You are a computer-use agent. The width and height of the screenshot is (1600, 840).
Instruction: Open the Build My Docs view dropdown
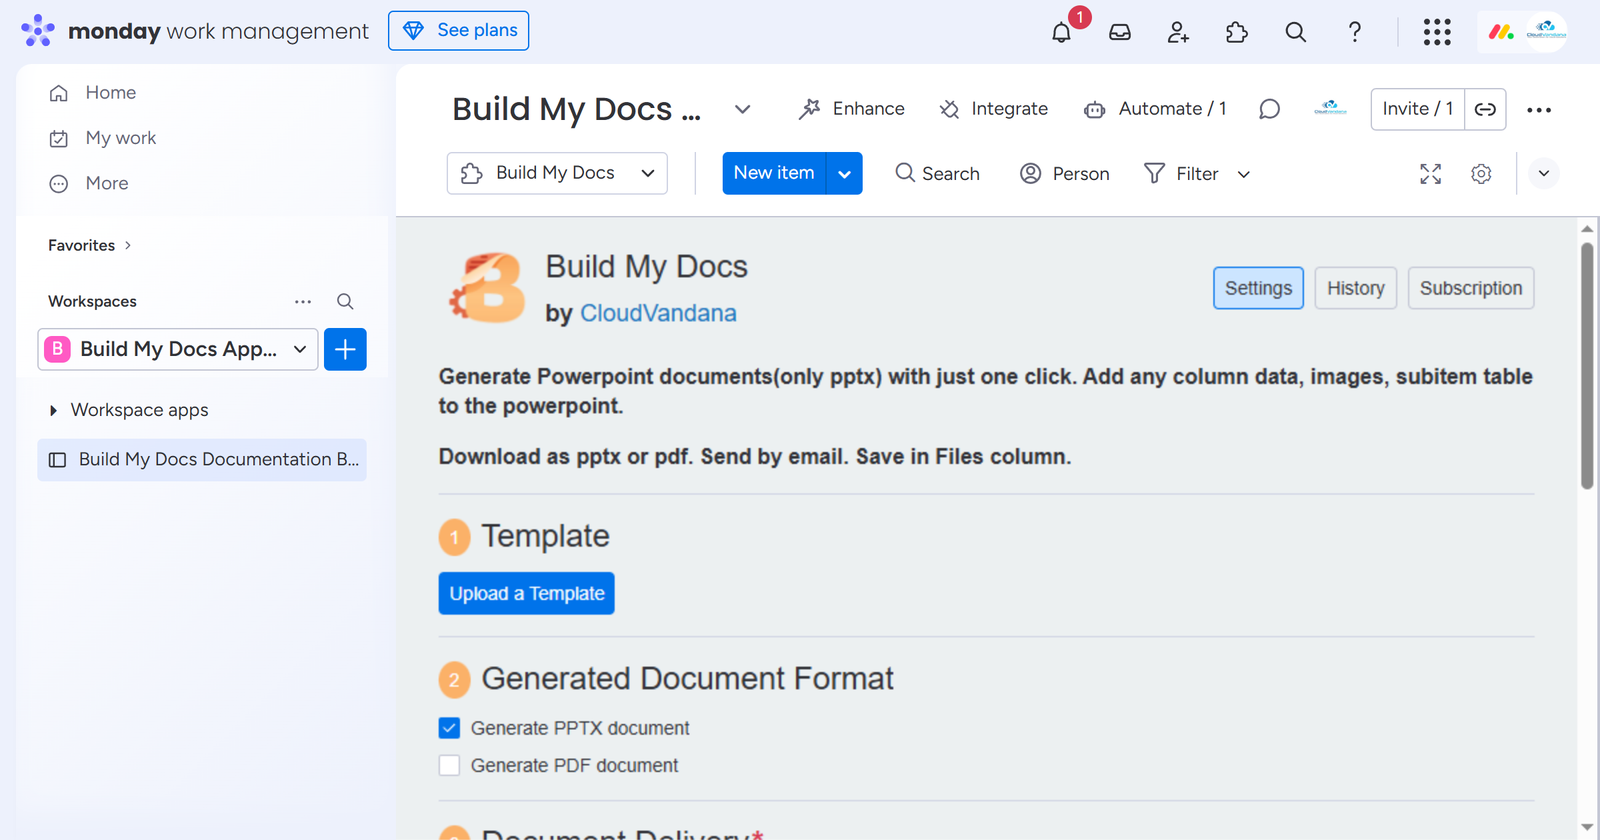pyautogui.click(x=557, y=173)
